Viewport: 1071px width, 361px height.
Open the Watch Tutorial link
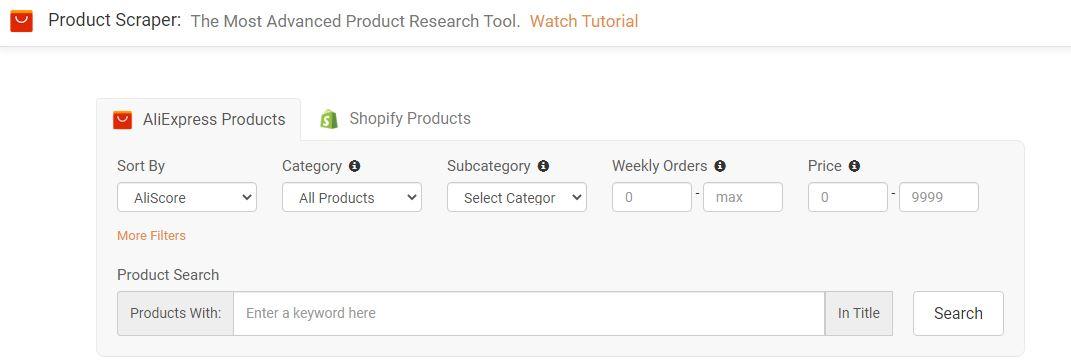point(584,21)
